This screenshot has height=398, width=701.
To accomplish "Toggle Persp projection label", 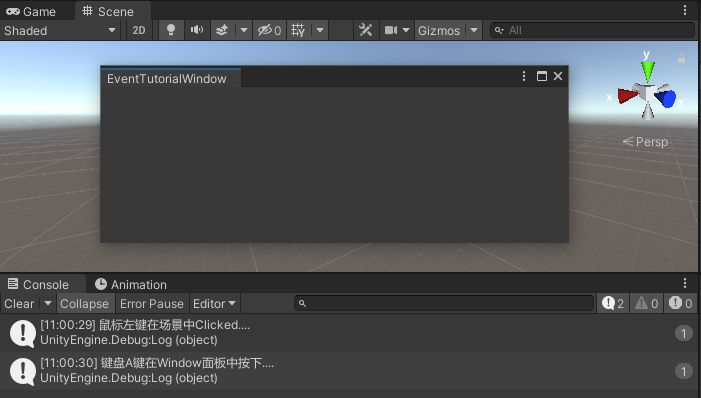I will (646, 142).
